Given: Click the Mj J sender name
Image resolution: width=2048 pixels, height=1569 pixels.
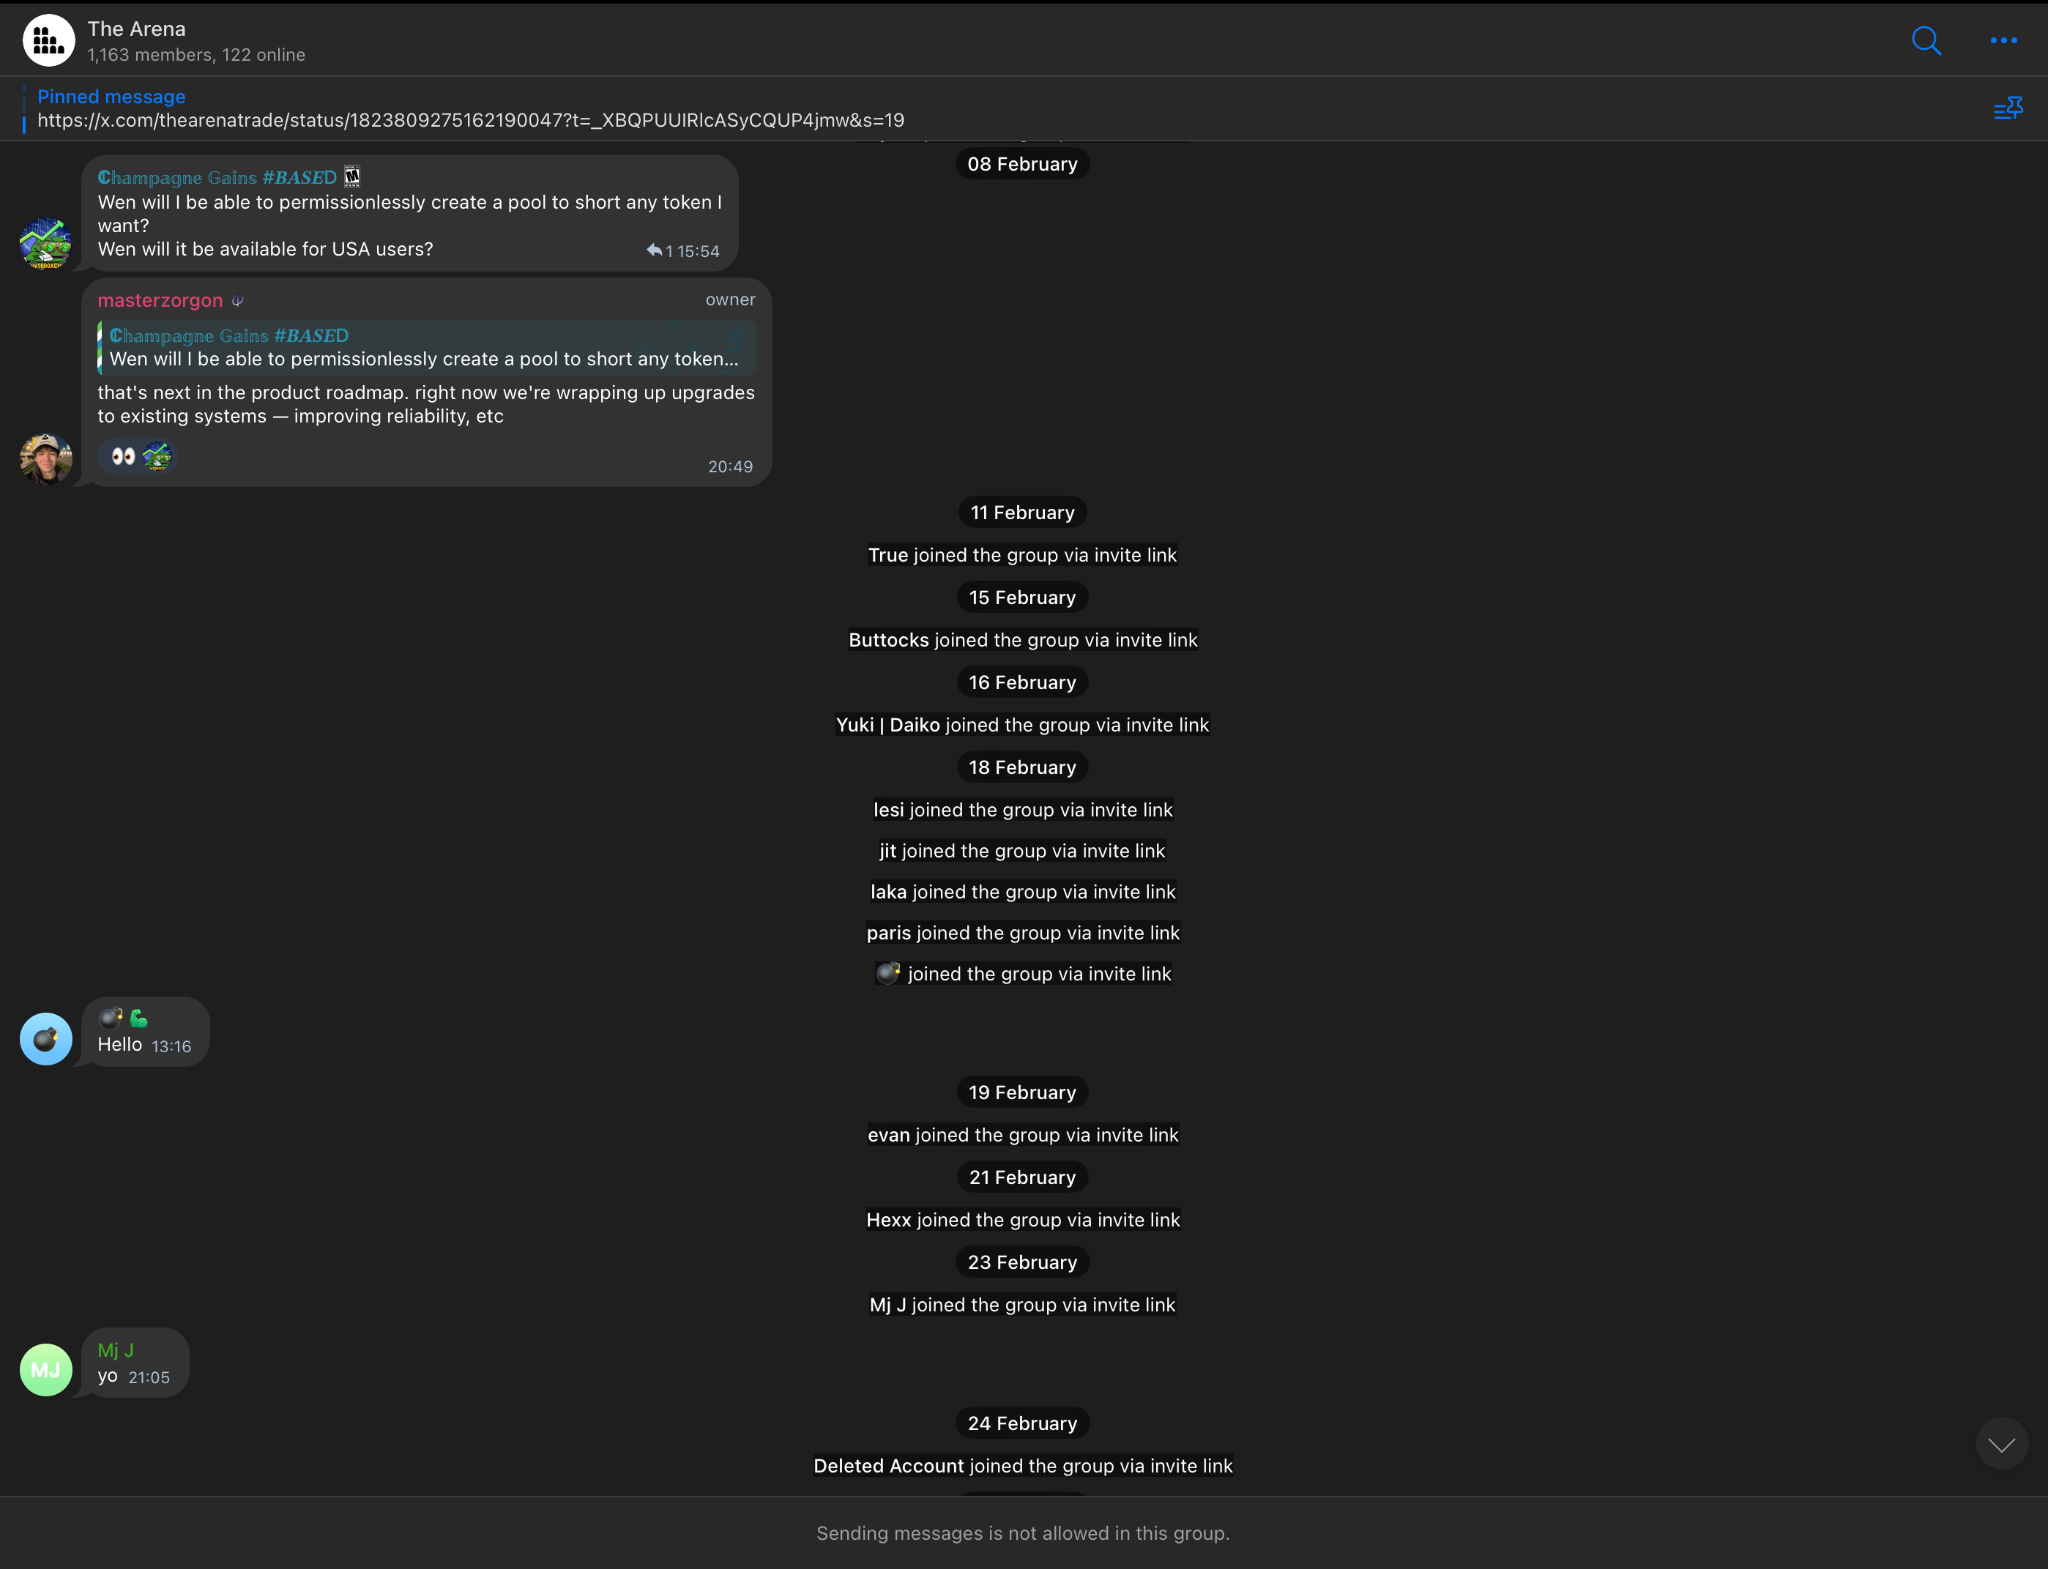Looking at the screenshot, I should tap(115, 1350).
